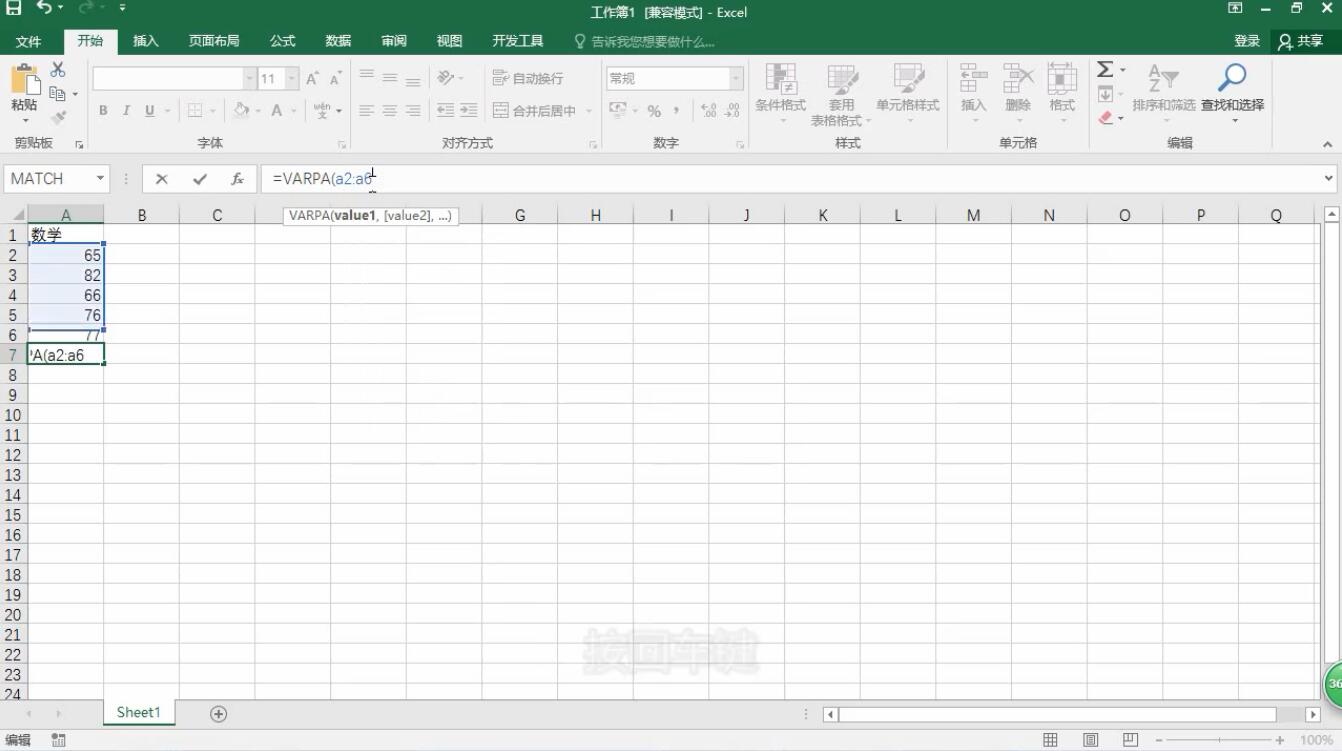Click the Cut scissors icon
1342x751 pixels.
(x=58, y=70)
